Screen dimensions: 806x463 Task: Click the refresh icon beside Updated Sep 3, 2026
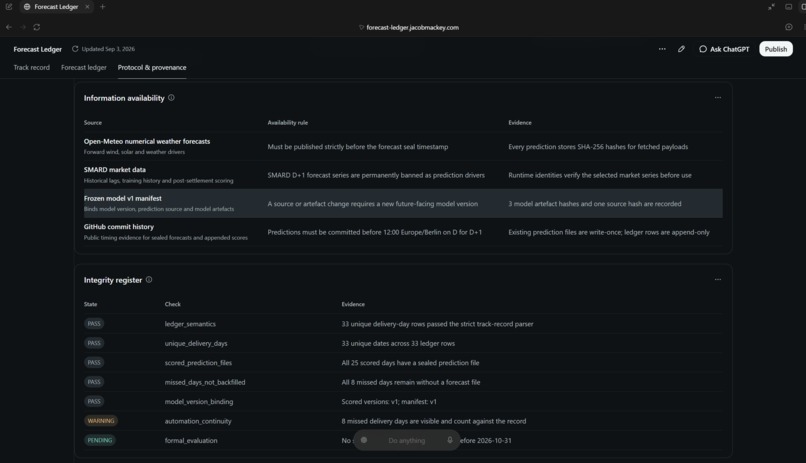75,49
